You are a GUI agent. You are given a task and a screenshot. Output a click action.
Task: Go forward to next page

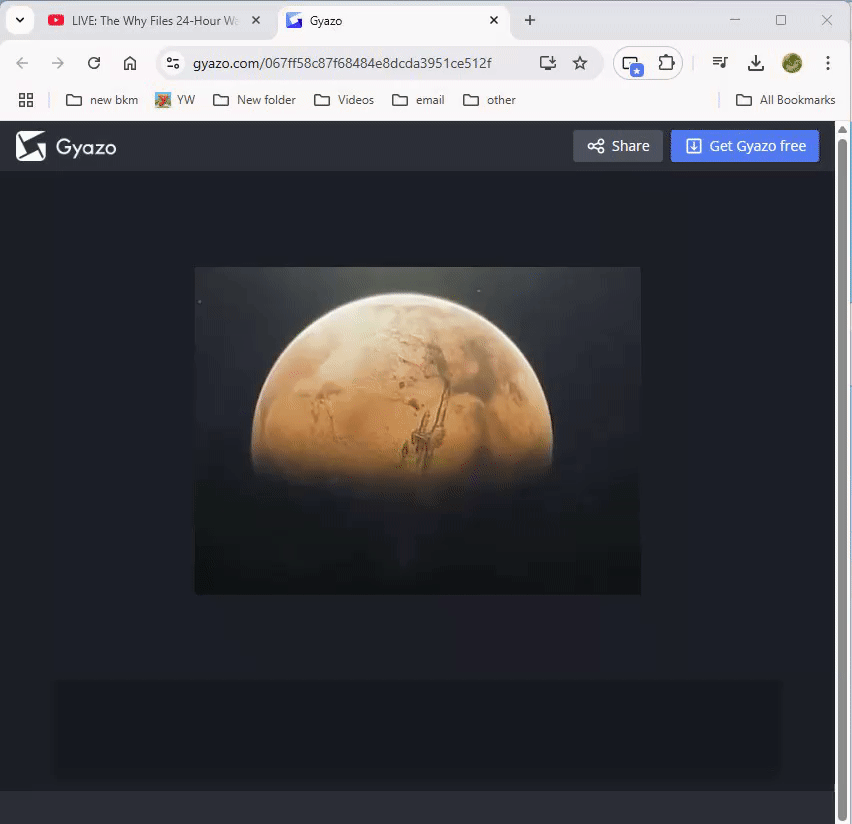[x=58, y=63]
